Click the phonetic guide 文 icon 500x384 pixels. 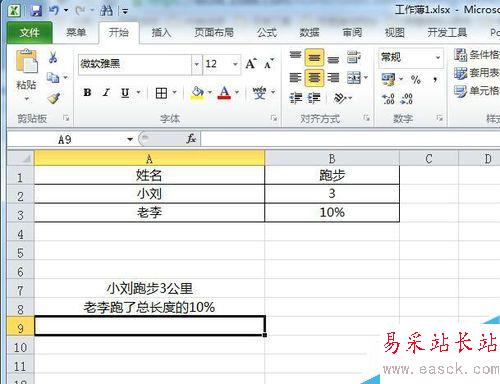click(x=259, y=92)
